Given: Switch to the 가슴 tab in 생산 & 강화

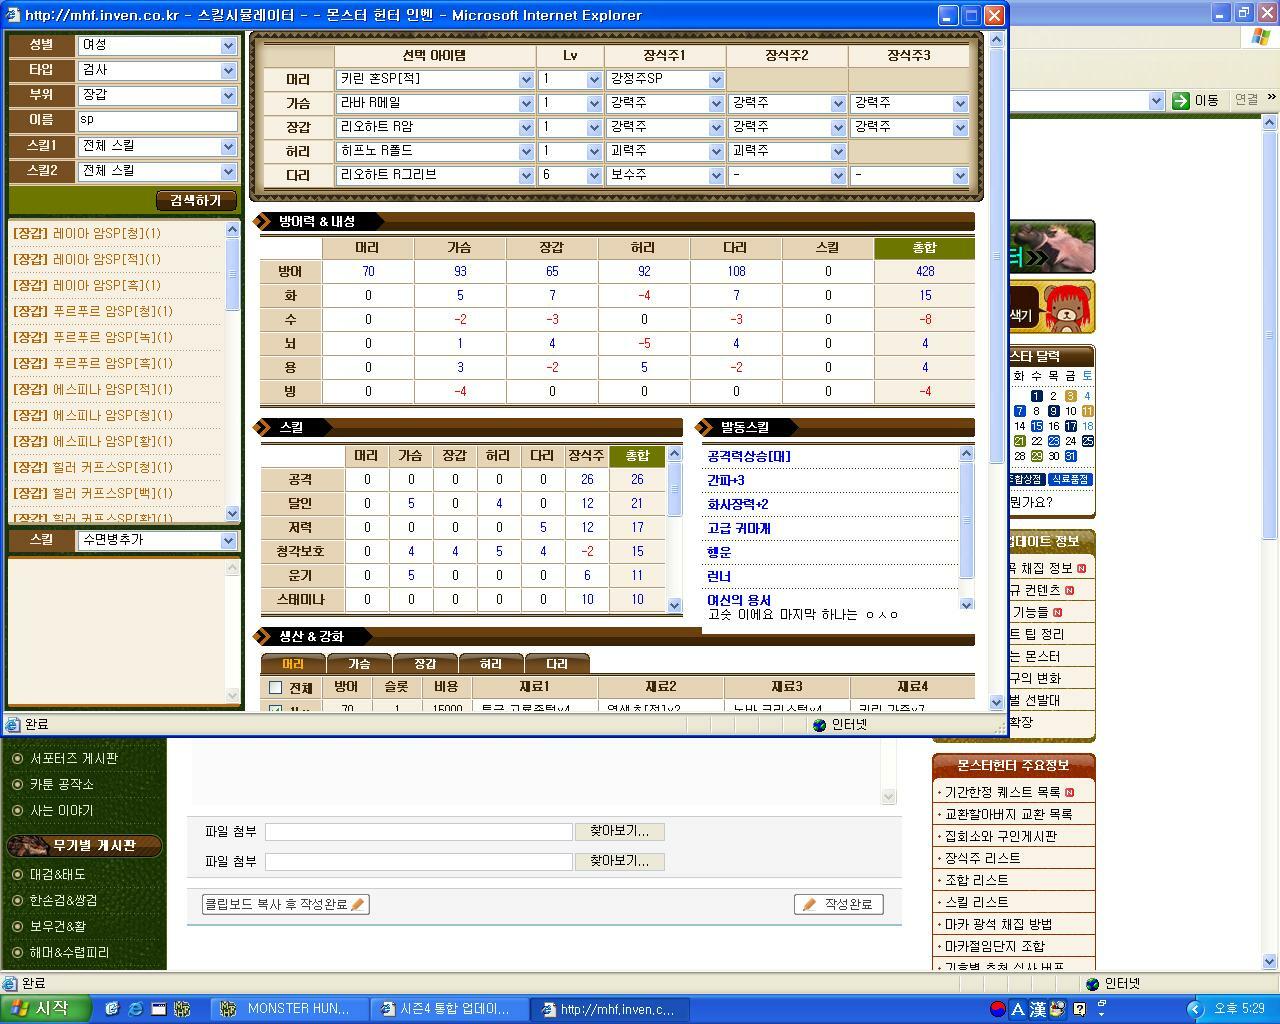Looking at the screenshot, I should coord(359,664).
